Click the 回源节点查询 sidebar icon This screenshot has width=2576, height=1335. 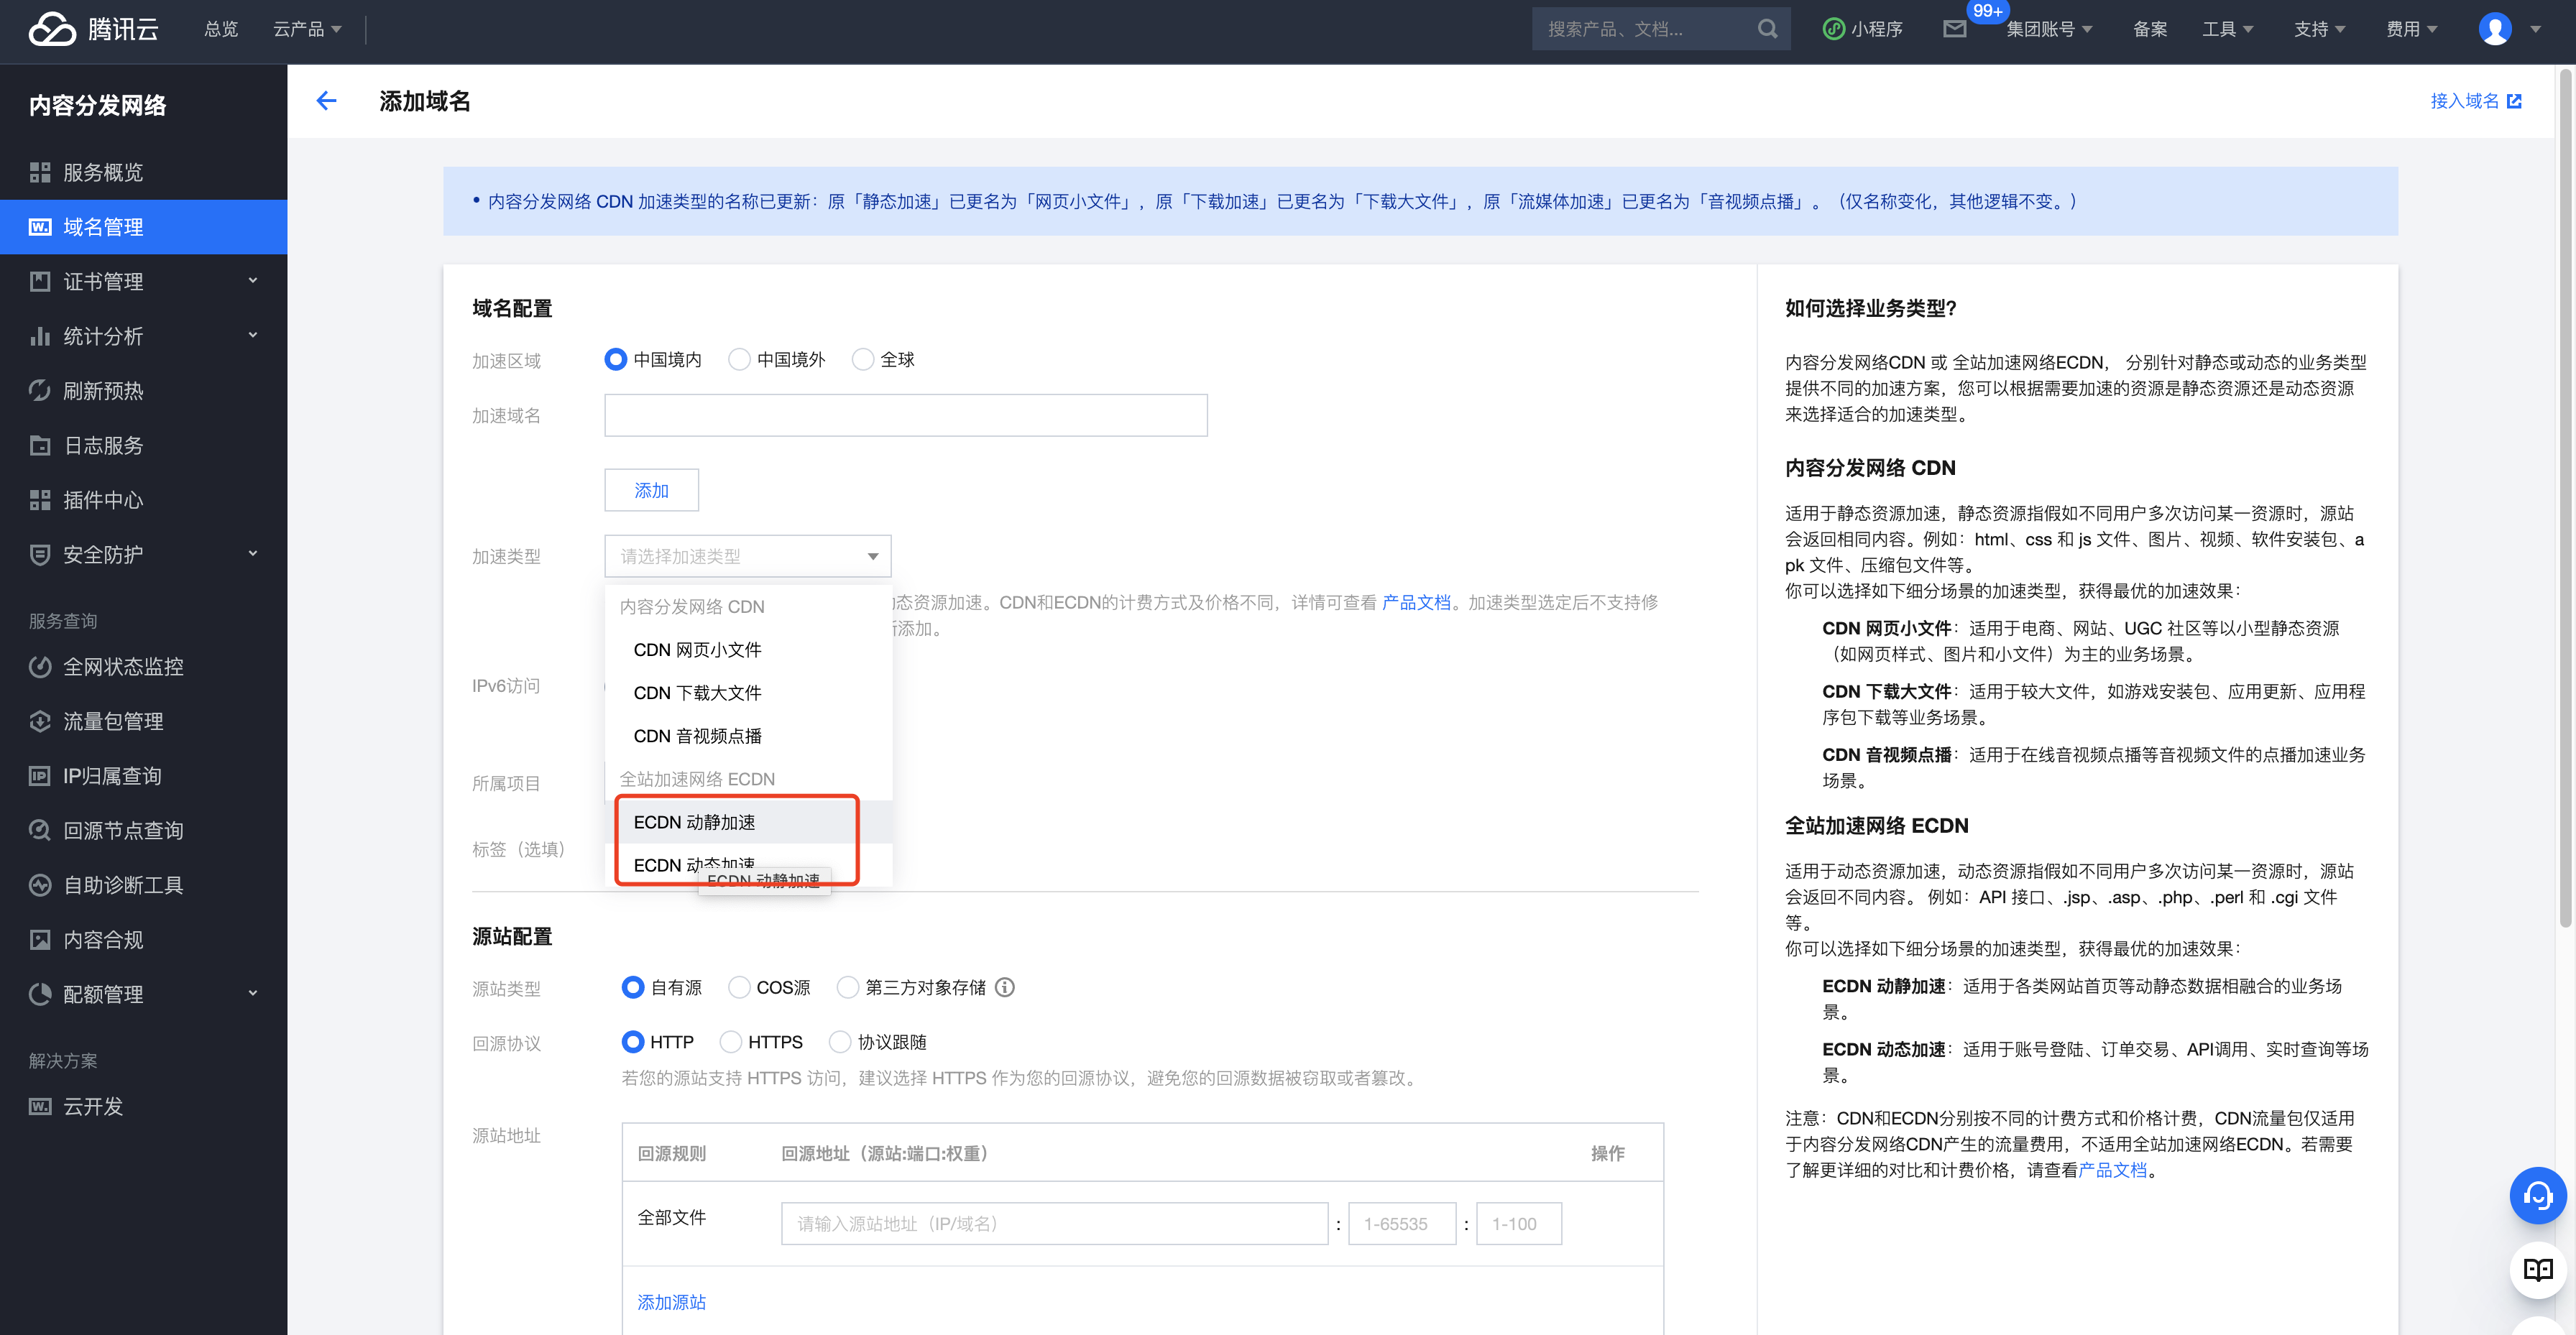pos(40,830)
